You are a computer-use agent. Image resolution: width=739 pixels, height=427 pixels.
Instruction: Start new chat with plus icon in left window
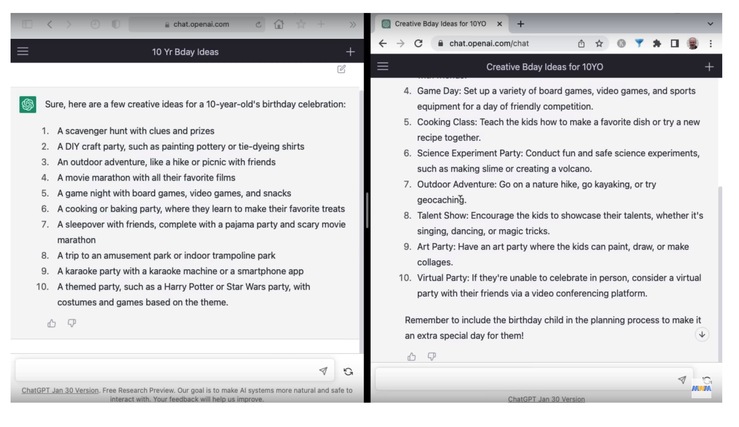[350, 51]
